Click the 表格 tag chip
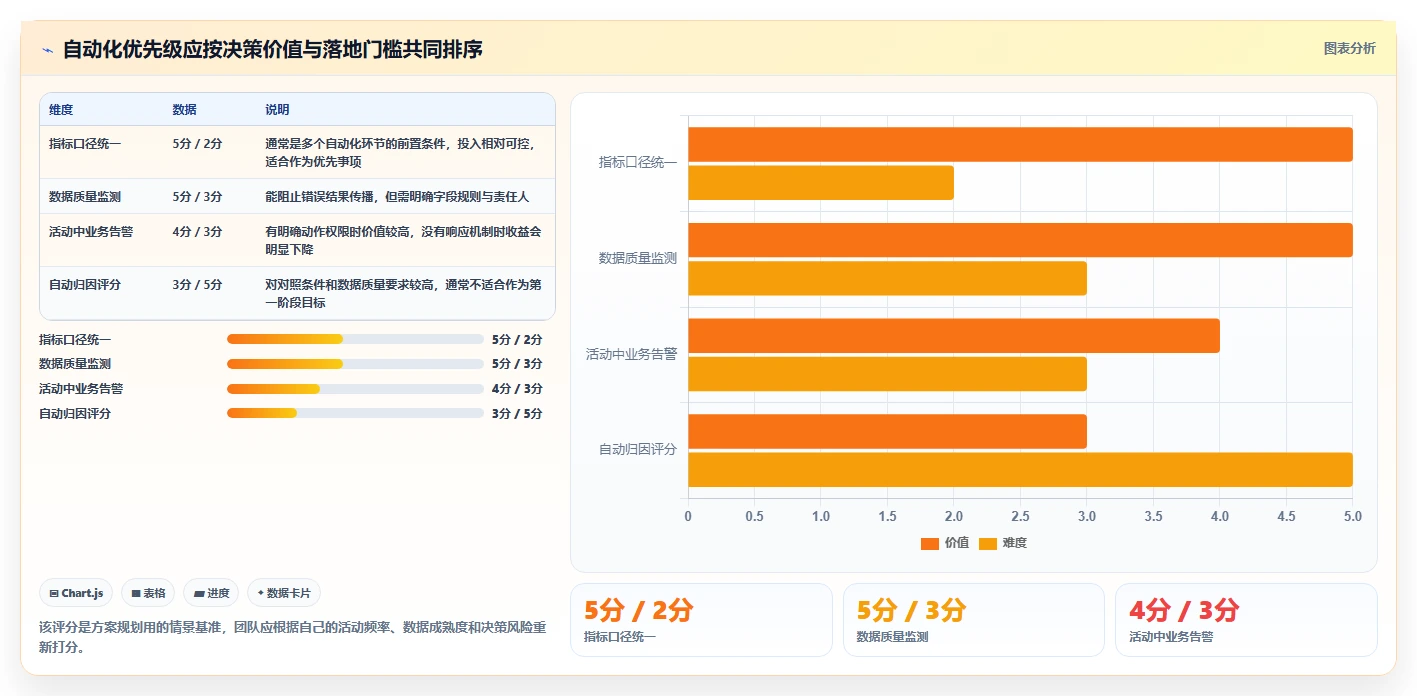The image size is (1417, 696). point(148,593)
